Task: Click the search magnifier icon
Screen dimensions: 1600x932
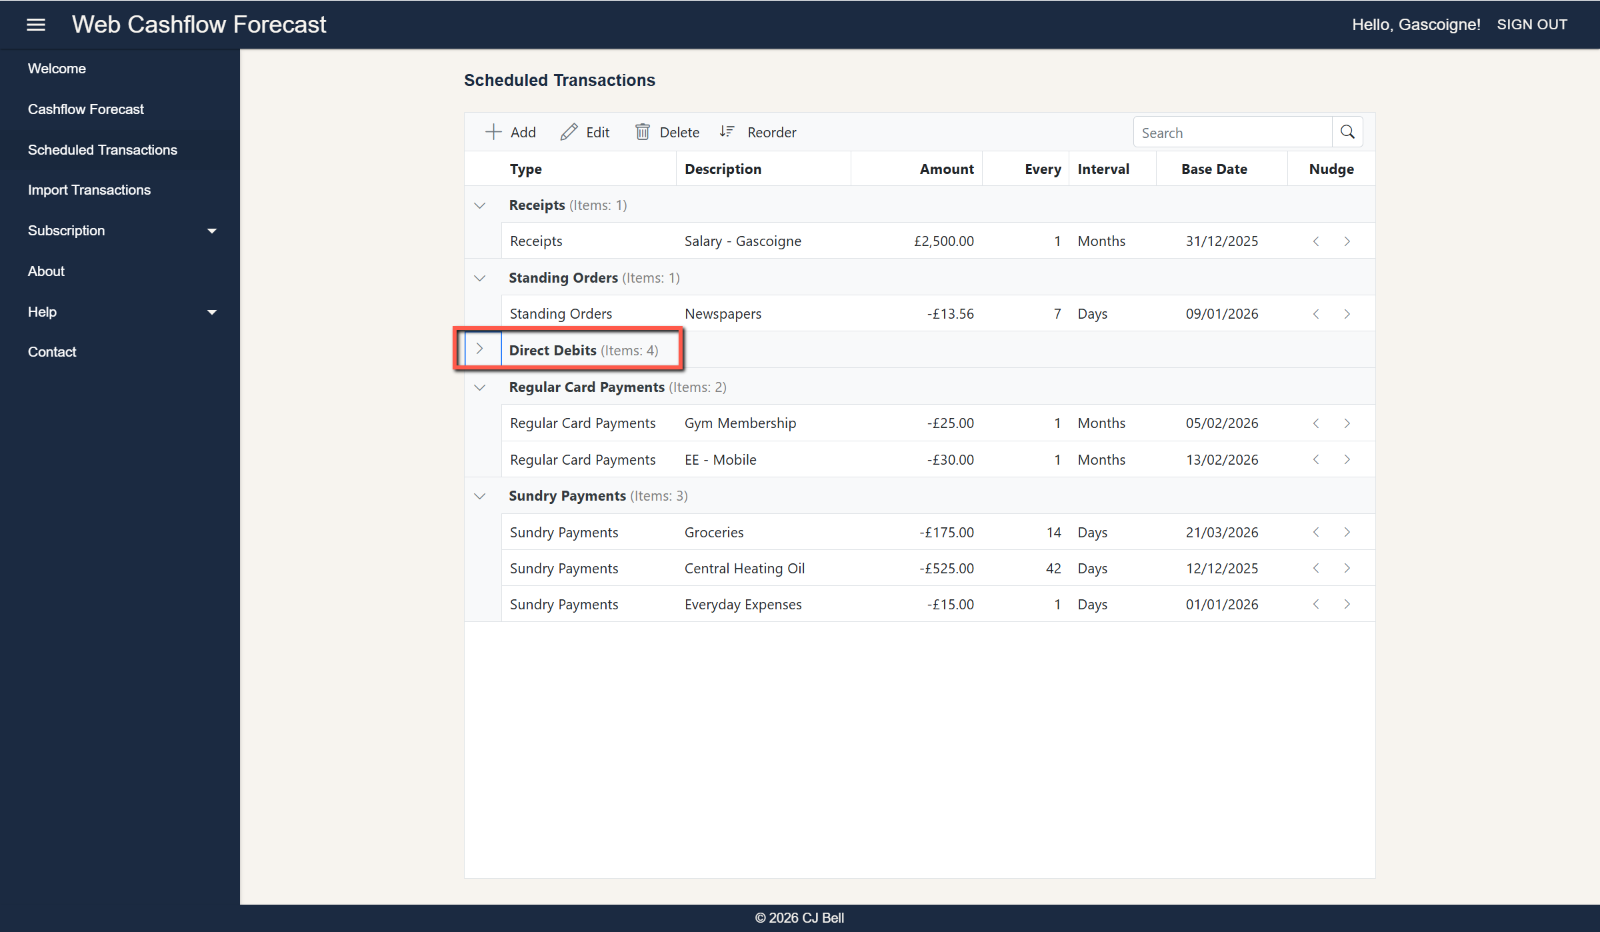Action: point(1347,132)
